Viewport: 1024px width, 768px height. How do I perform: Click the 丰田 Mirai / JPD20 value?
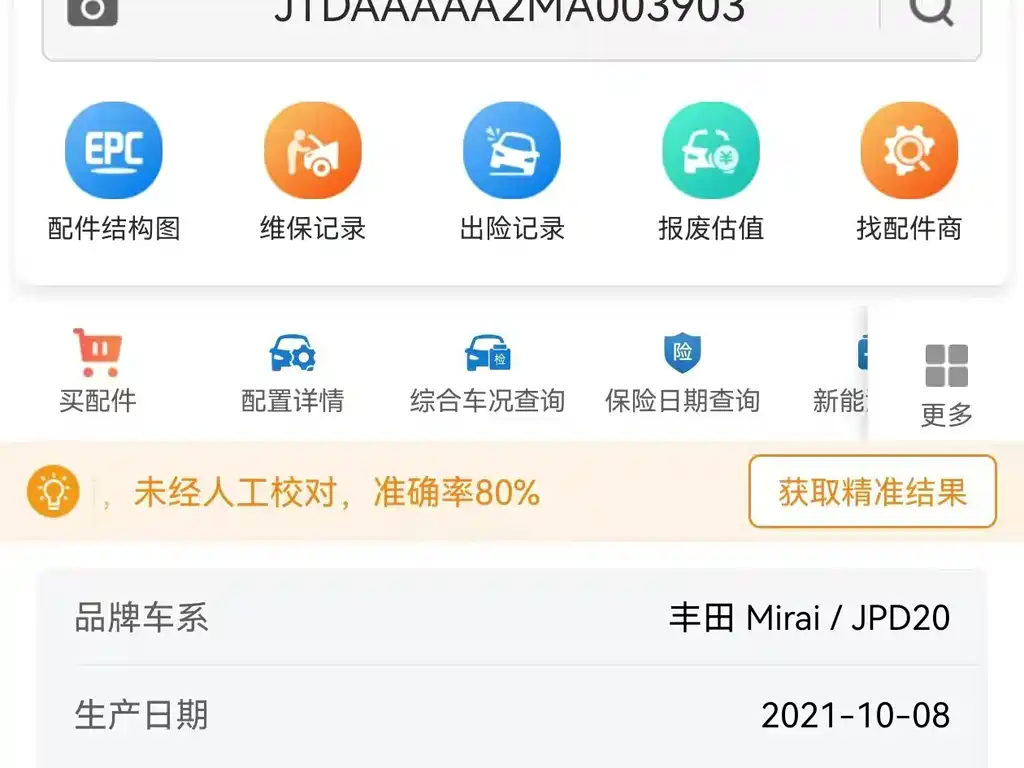810,618
